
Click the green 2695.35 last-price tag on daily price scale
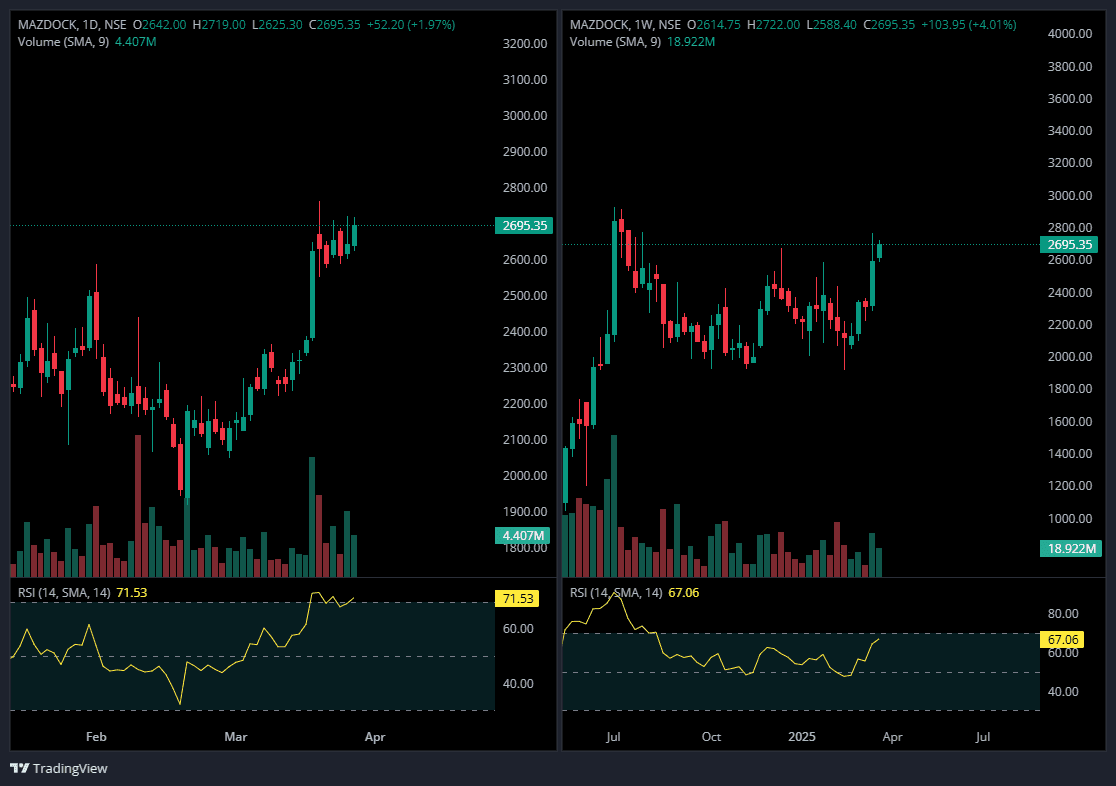point(524,226)
